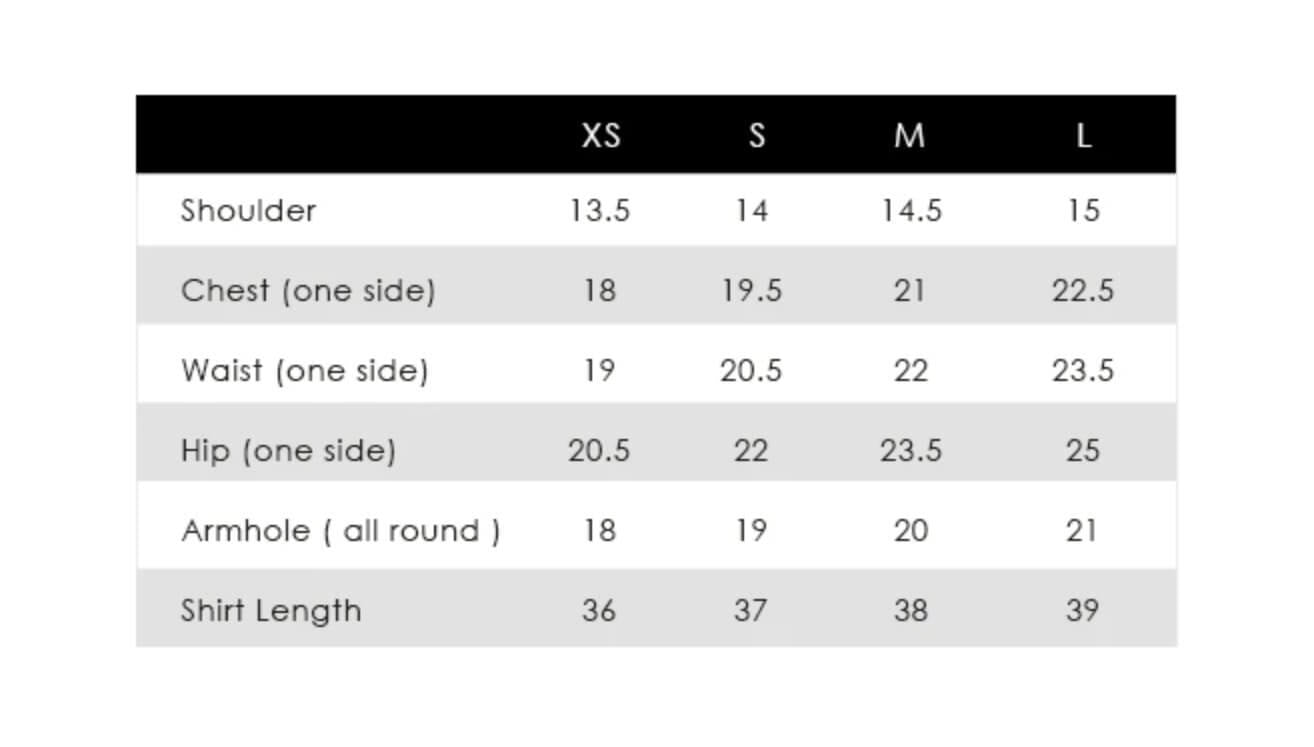The image size is (1314, 747).
Task: Click the Waist XS value 19
Action: pyautogui.click(x=599, y=371)
